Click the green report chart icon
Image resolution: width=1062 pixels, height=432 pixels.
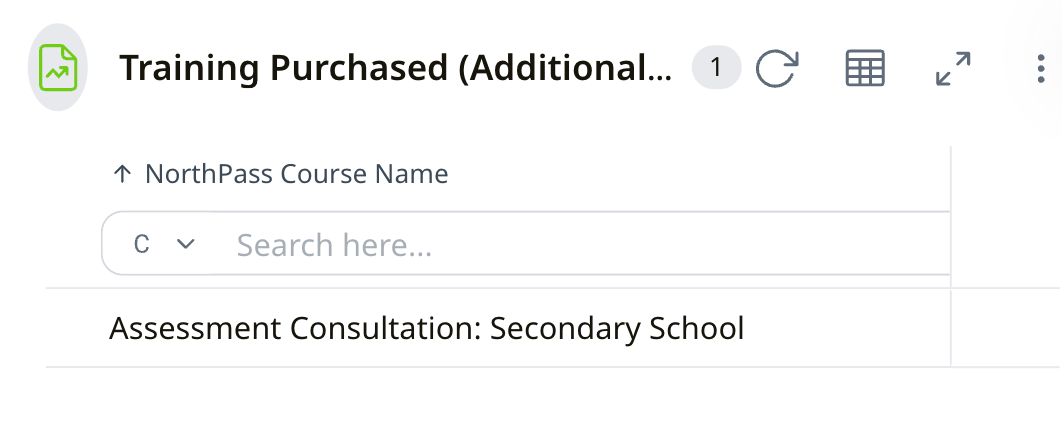tap(57, 68)
